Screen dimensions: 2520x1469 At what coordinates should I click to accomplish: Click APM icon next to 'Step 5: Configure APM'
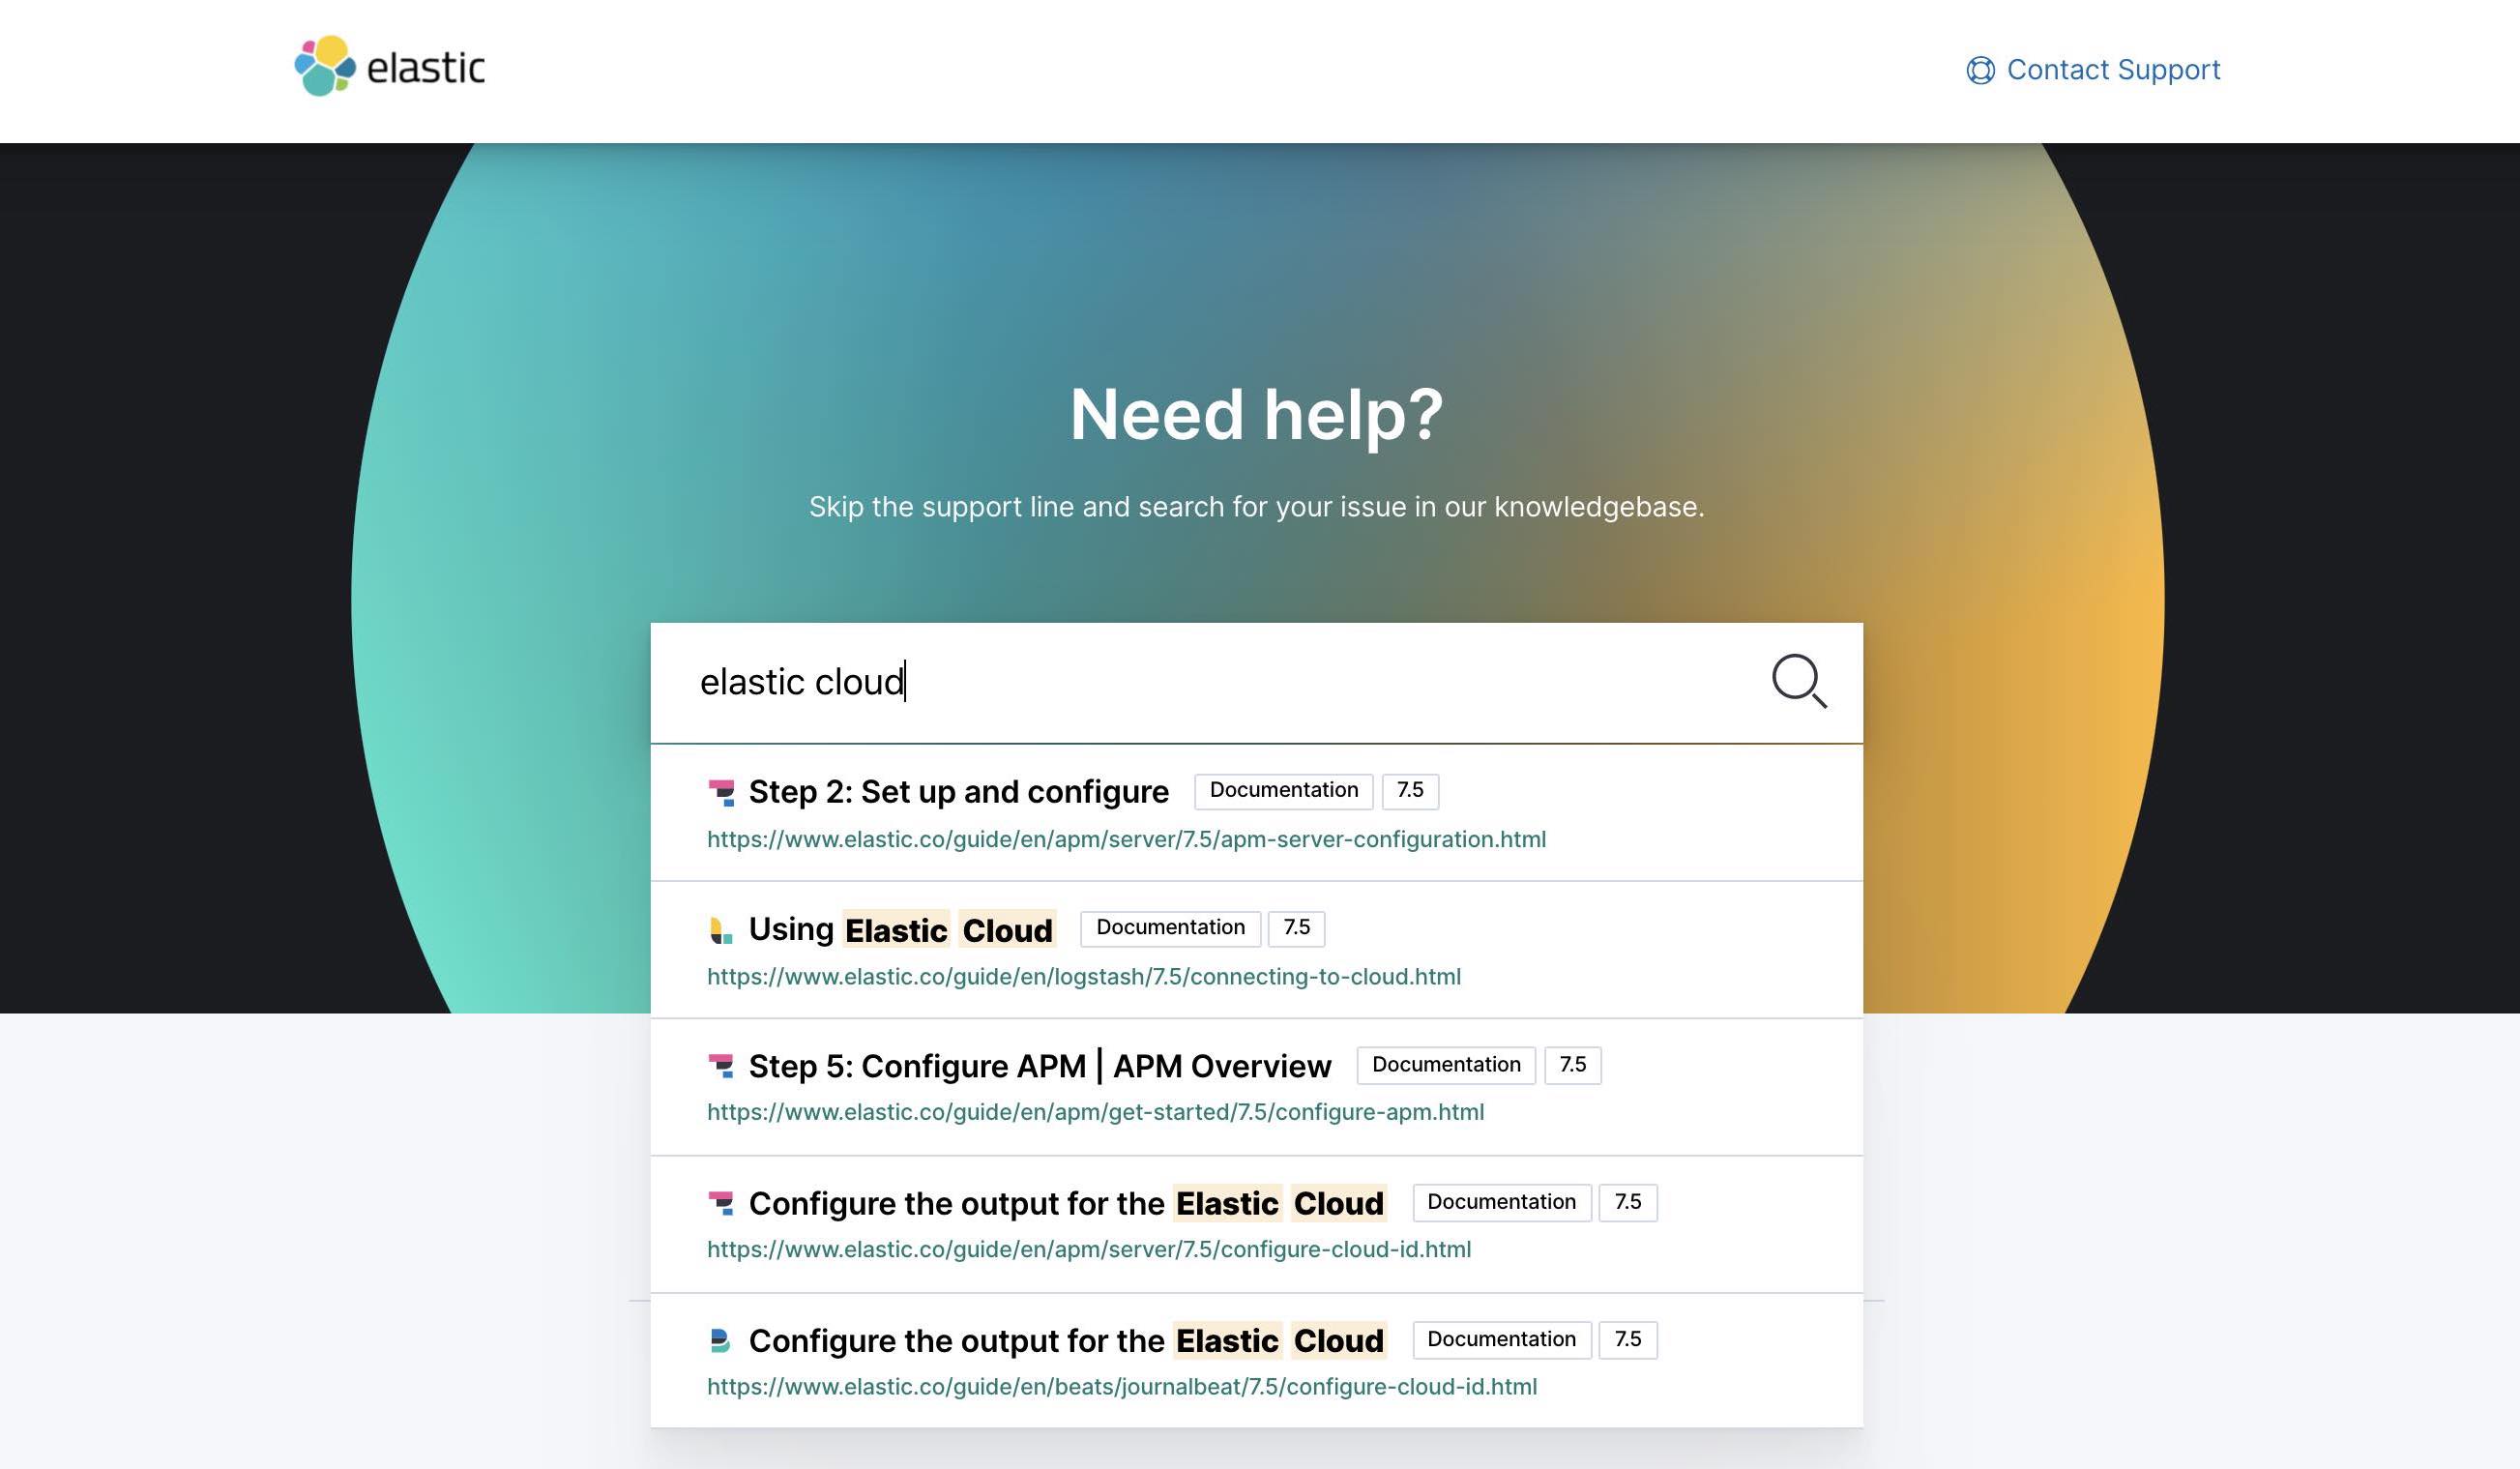coord(721,1066)
